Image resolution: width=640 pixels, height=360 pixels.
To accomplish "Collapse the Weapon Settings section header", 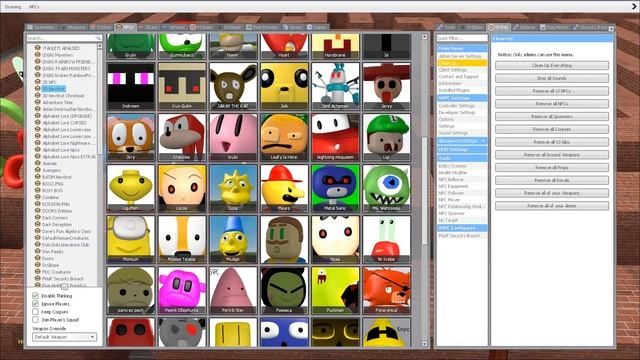I will point(462,141).
